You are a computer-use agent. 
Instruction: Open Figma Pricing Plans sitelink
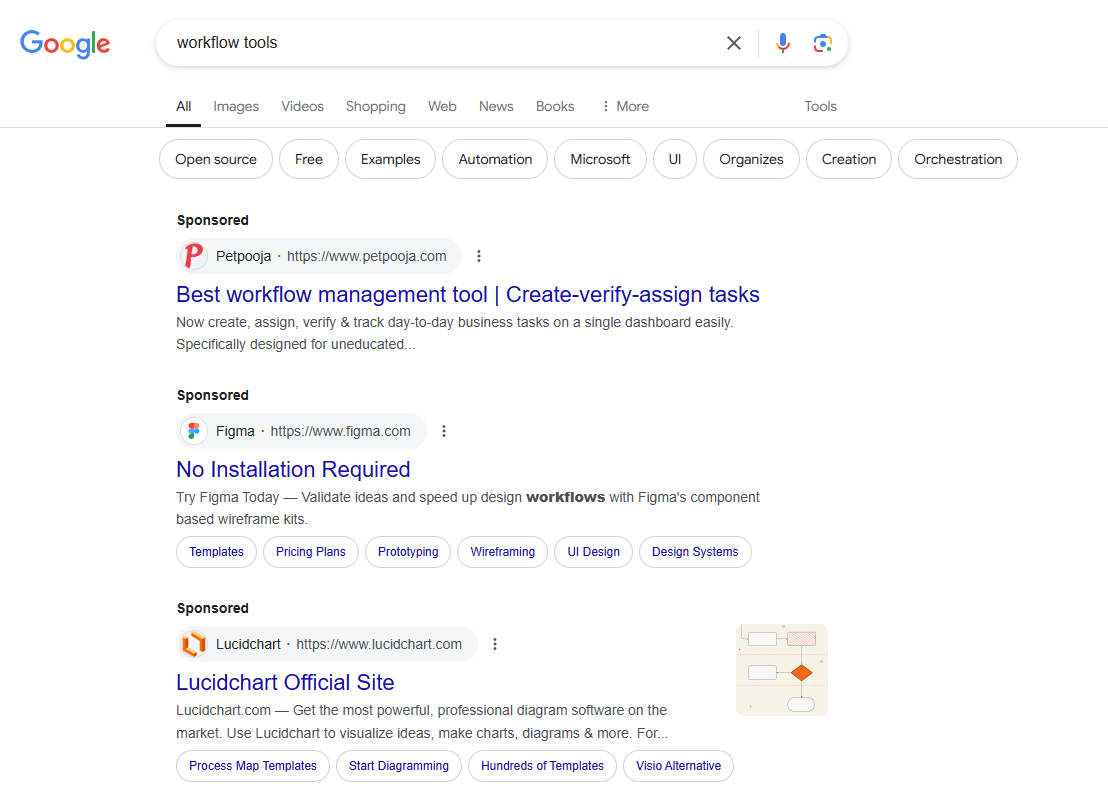pos(310,552)
